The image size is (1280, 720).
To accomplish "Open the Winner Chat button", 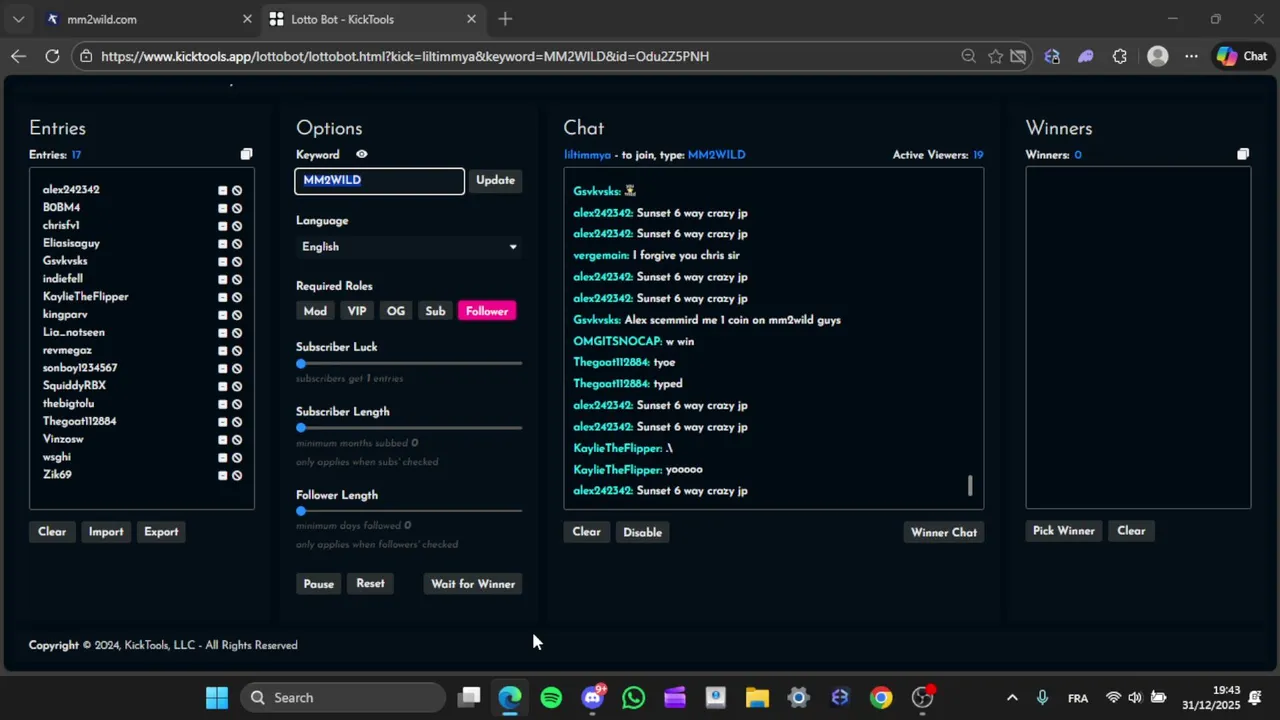I will tap(944, 533).
